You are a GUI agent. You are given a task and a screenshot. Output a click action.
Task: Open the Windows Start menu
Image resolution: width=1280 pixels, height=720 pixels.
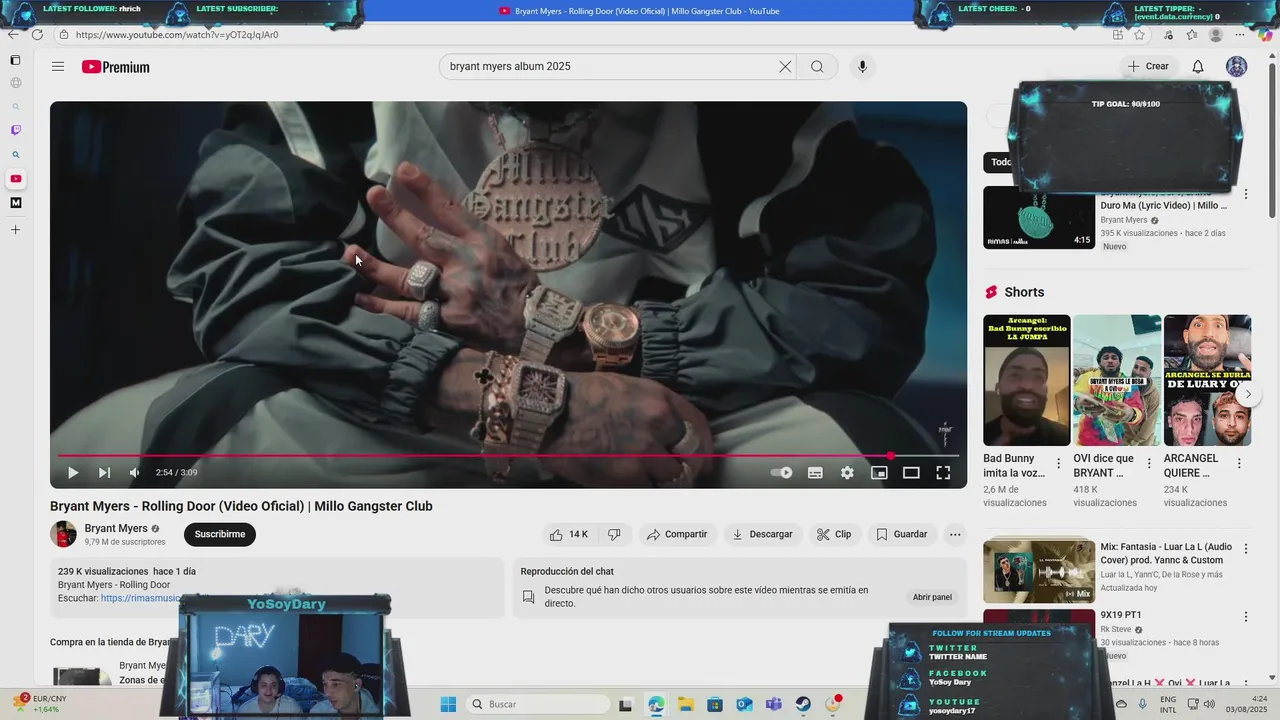(x=448, y=704)
